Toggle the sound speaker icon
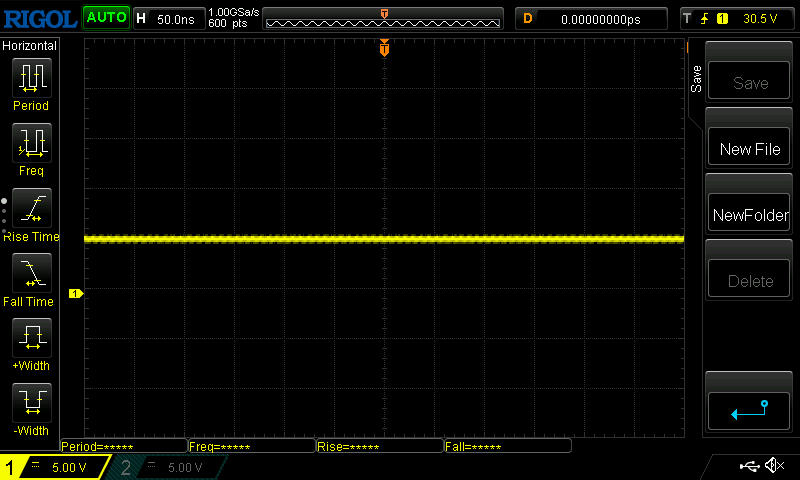 pyautogui.click(x=774, y=466)
